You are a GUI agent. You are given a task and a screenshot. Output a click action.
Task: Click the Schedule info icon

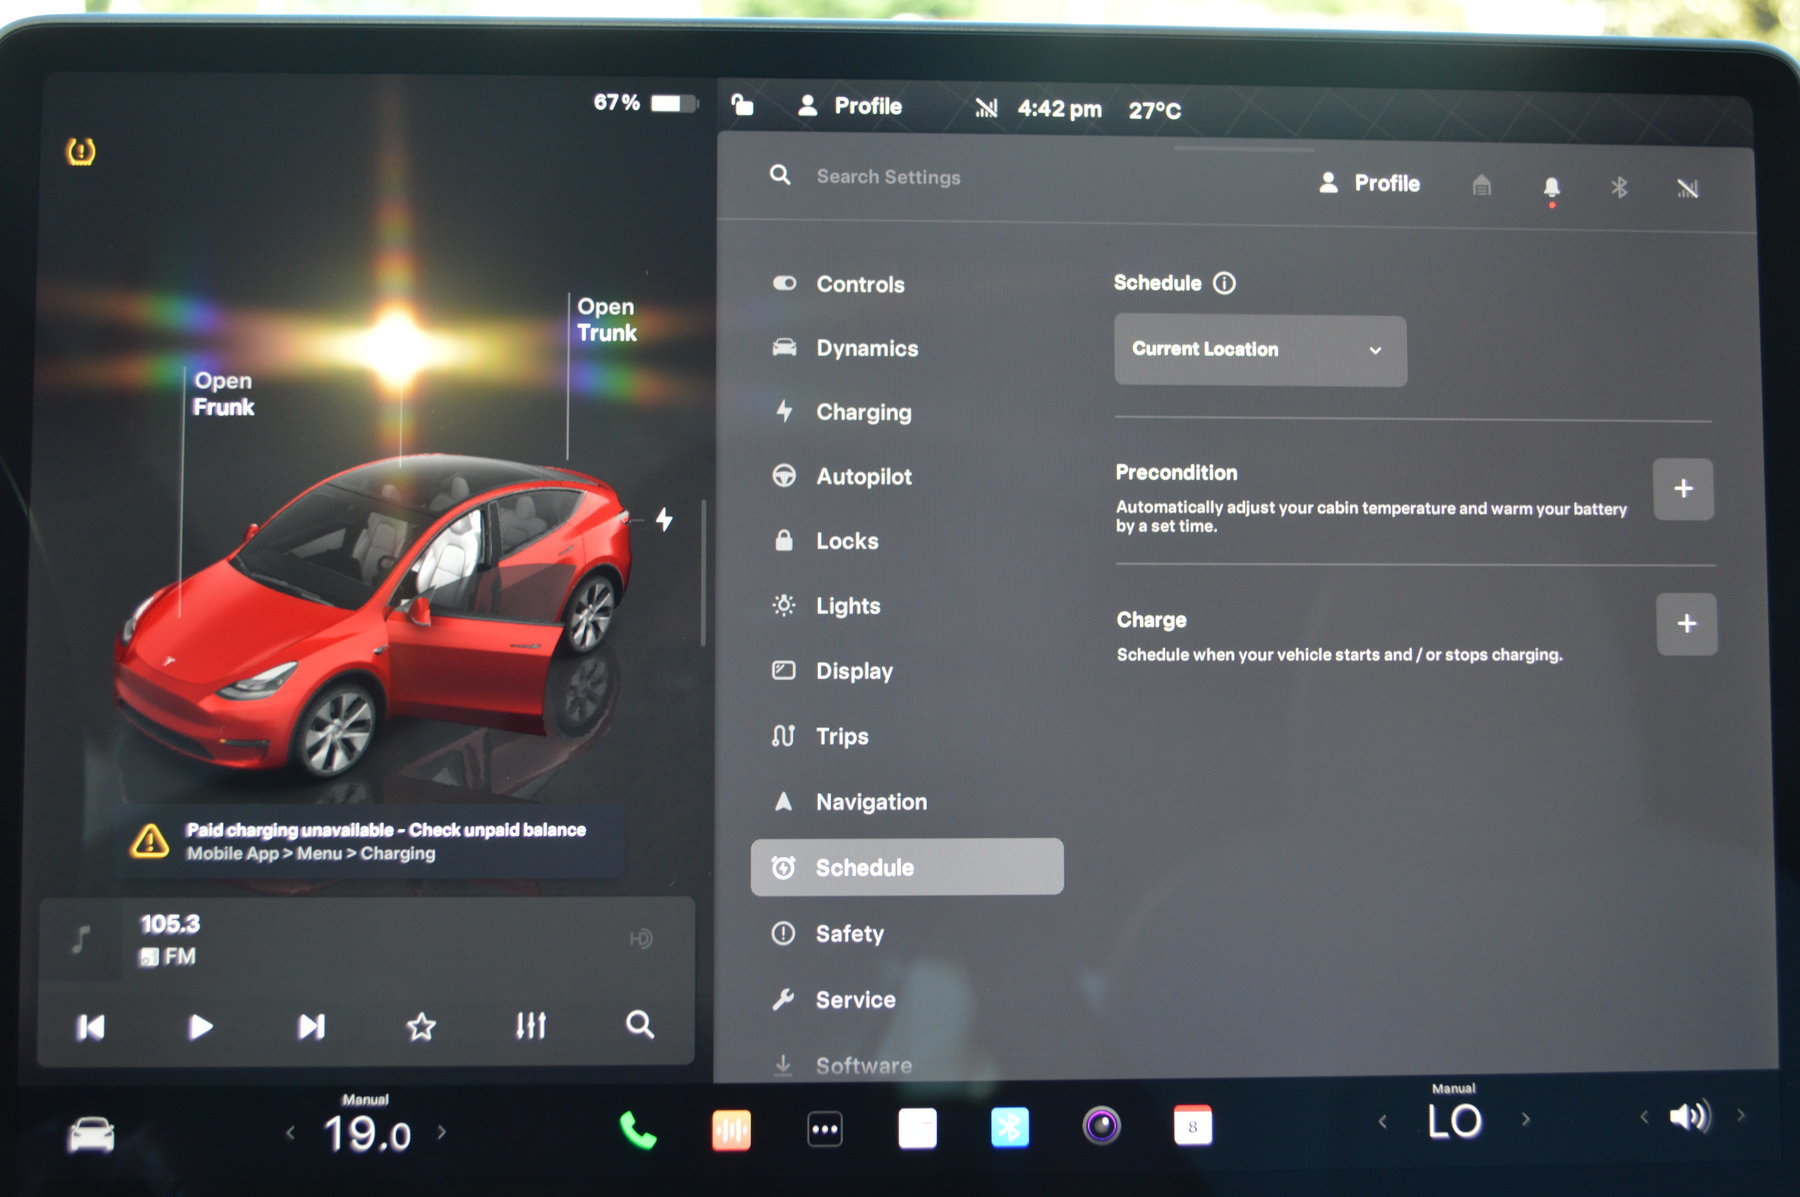(x=1224, y=283)
